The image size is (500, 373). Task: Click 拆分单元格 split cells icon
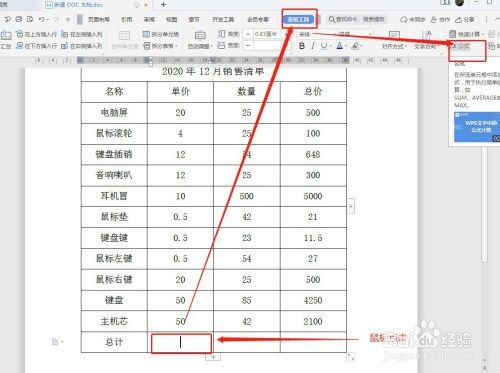pos(161,34)
